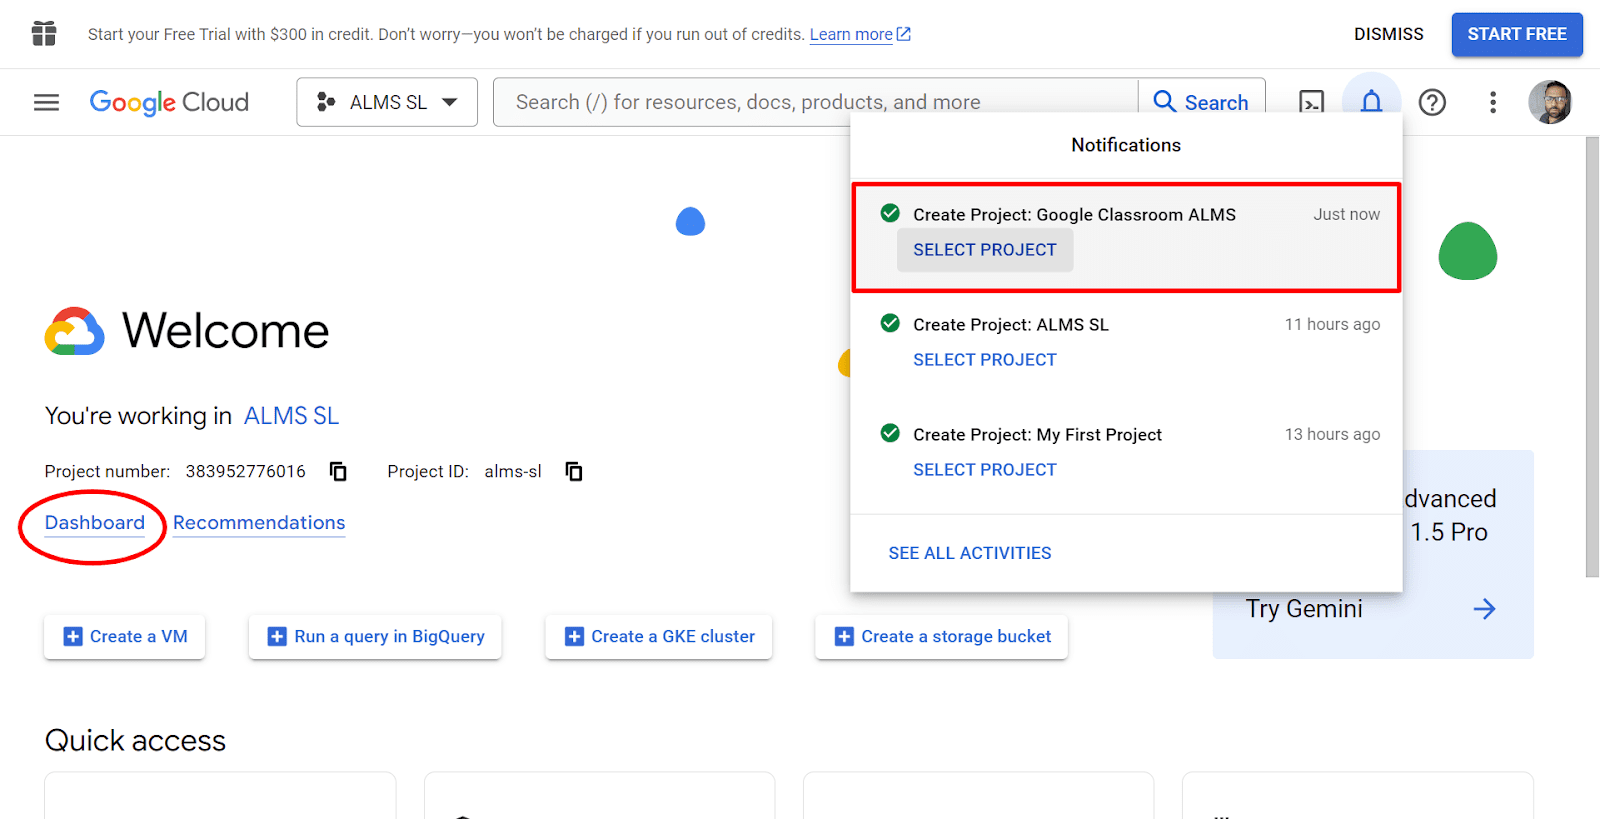The width and height of the screenshot is (1600, 819).
Task: Copy the project number to clipboard
Action: point(339,471)
